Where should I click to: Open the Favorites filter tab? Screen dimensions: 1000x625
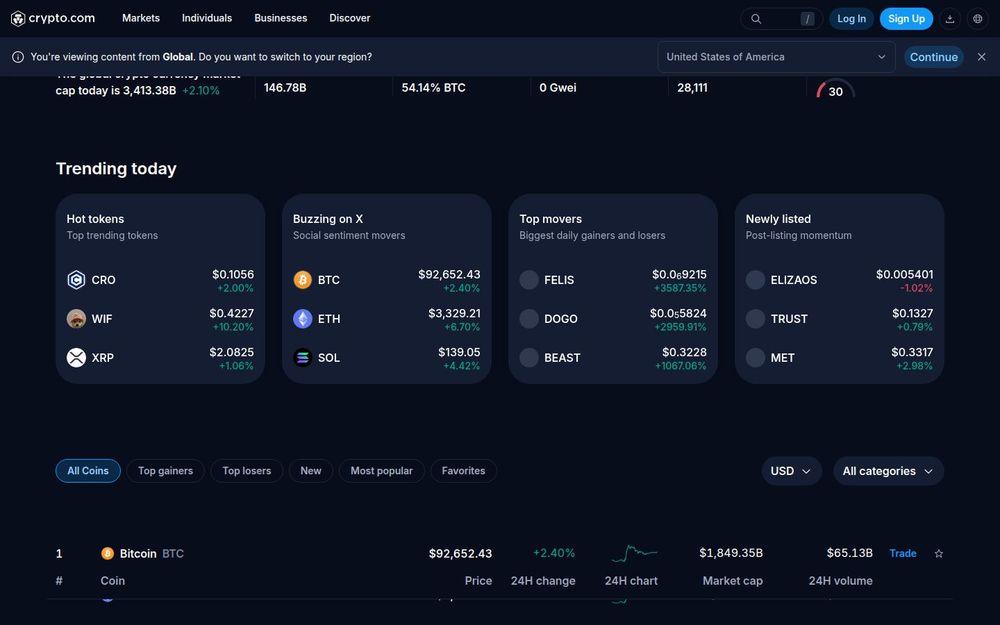(464, 471)
